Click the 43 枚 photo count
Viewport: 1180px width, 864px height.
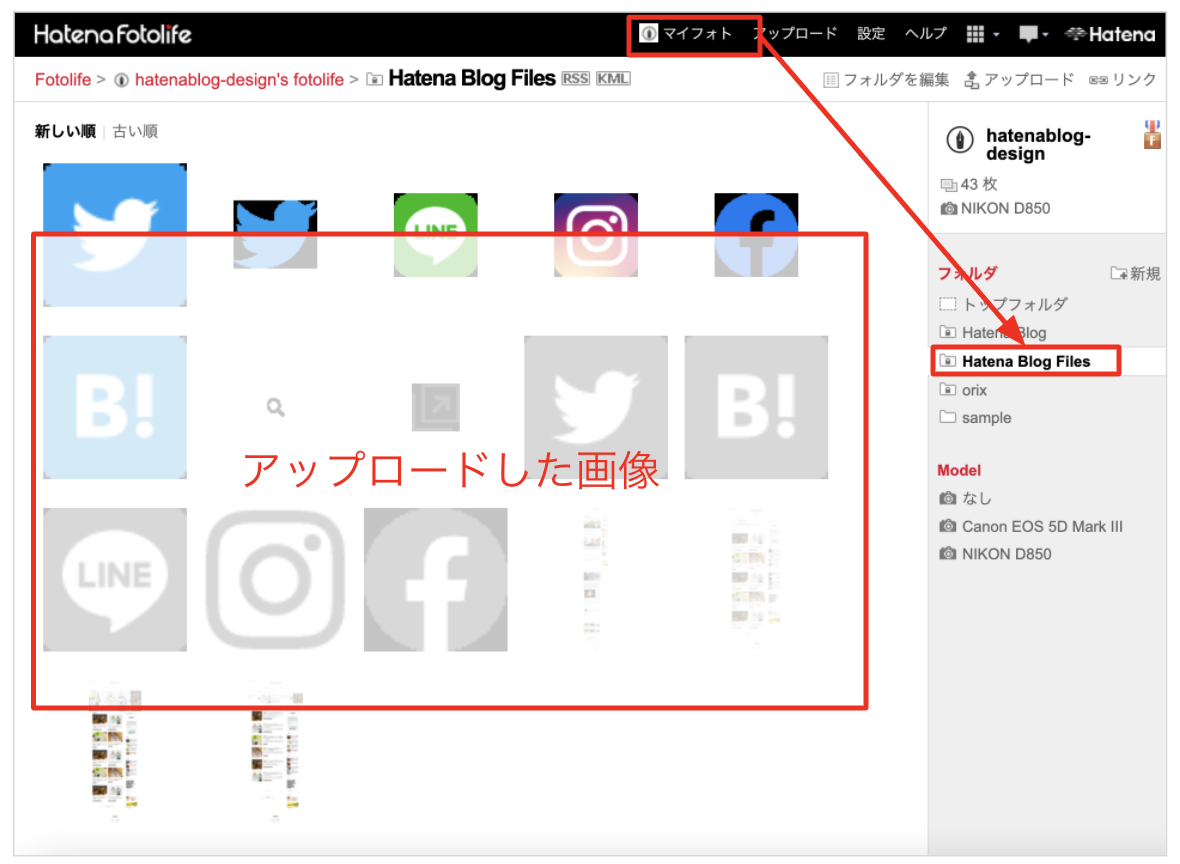[x=969, y=184]
